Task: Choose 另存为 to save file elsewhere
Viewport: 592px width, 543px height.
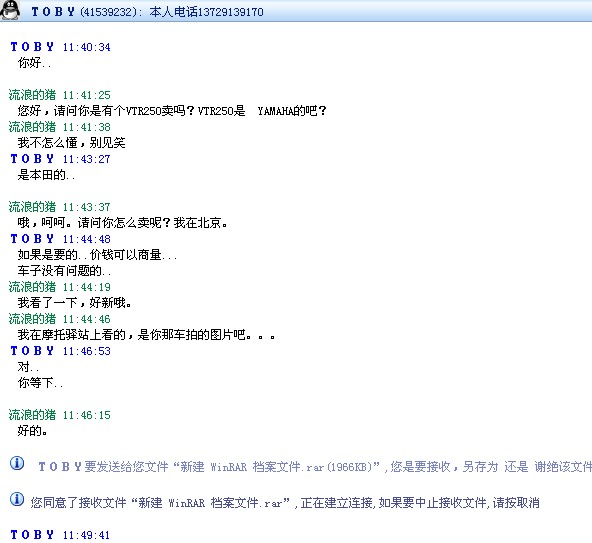Action: (x=480, y=467)
